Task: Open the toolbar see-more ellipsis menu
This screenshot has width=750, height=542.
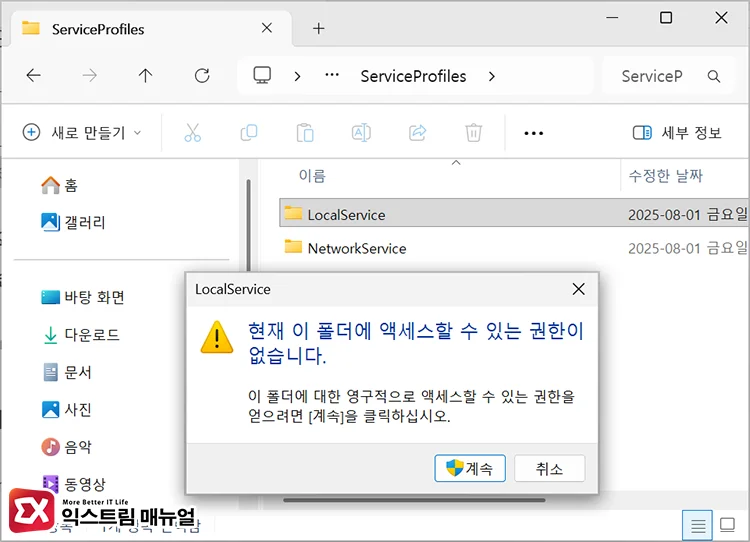Action: (533, 133)
